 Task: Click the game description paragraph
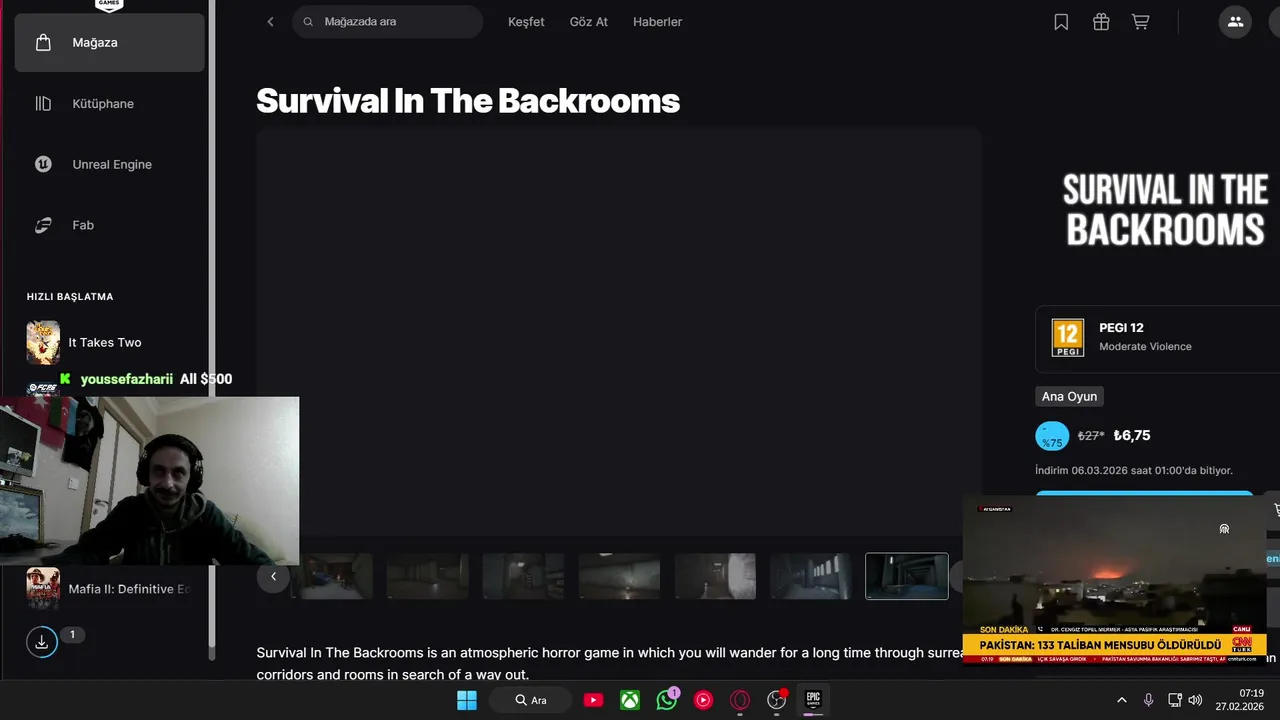point(610,664)
